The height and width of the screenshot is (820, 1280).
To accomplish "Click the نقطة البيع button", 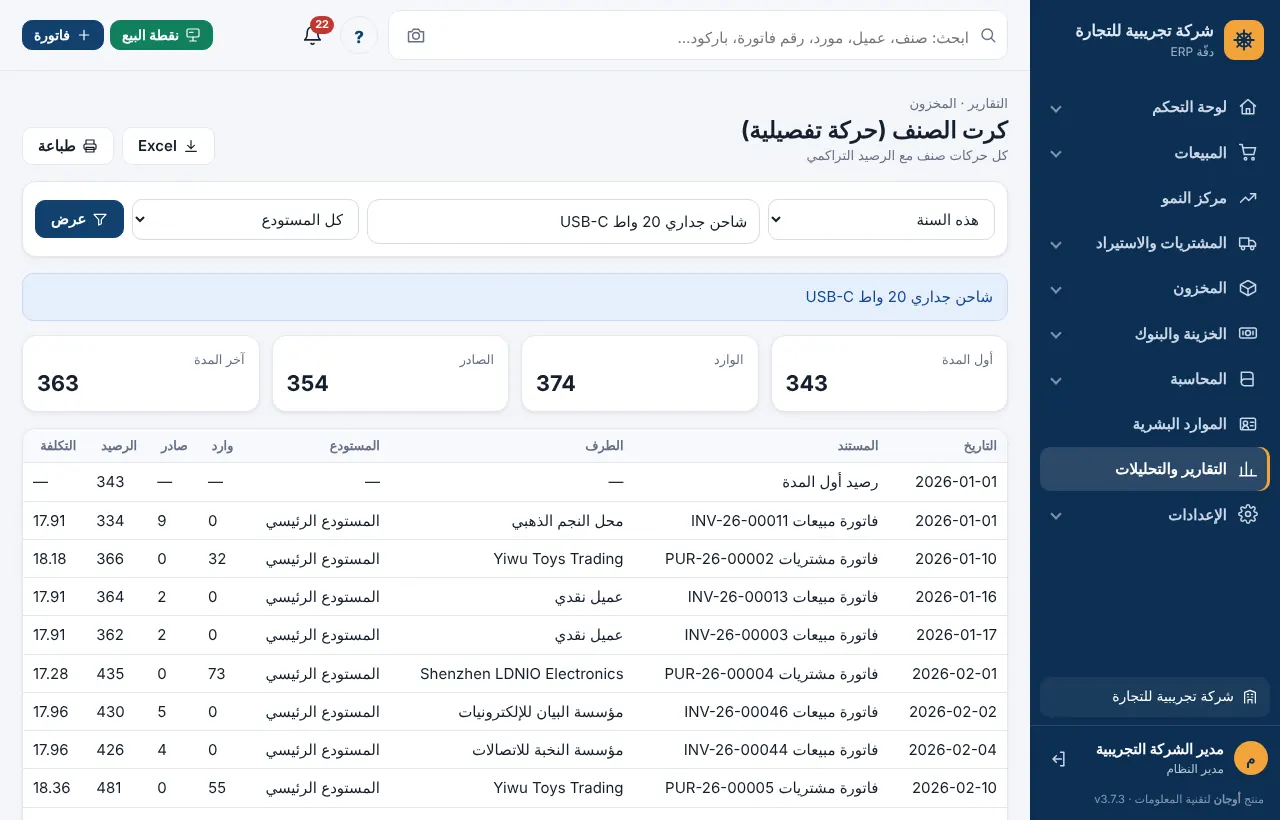I will (x=161, y=35).
